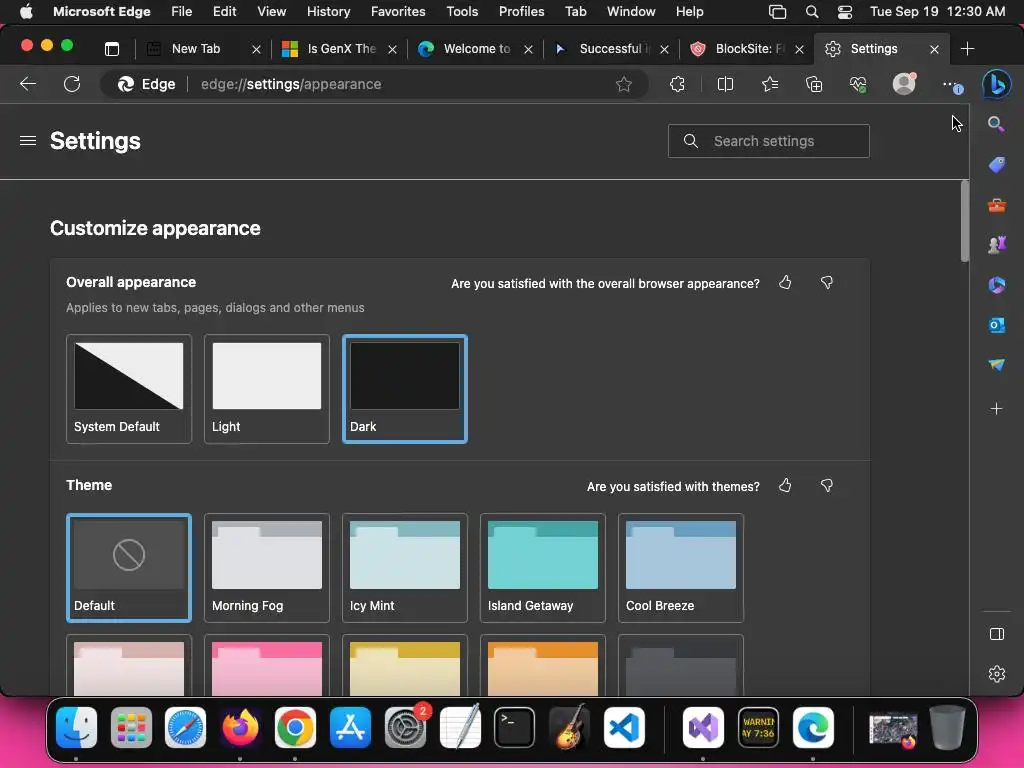The width and height of the screenshot is (1024, 768).
Task: Thumbs down the overall browser appearance
Action: pyautogui.click(x=827, y=282)
